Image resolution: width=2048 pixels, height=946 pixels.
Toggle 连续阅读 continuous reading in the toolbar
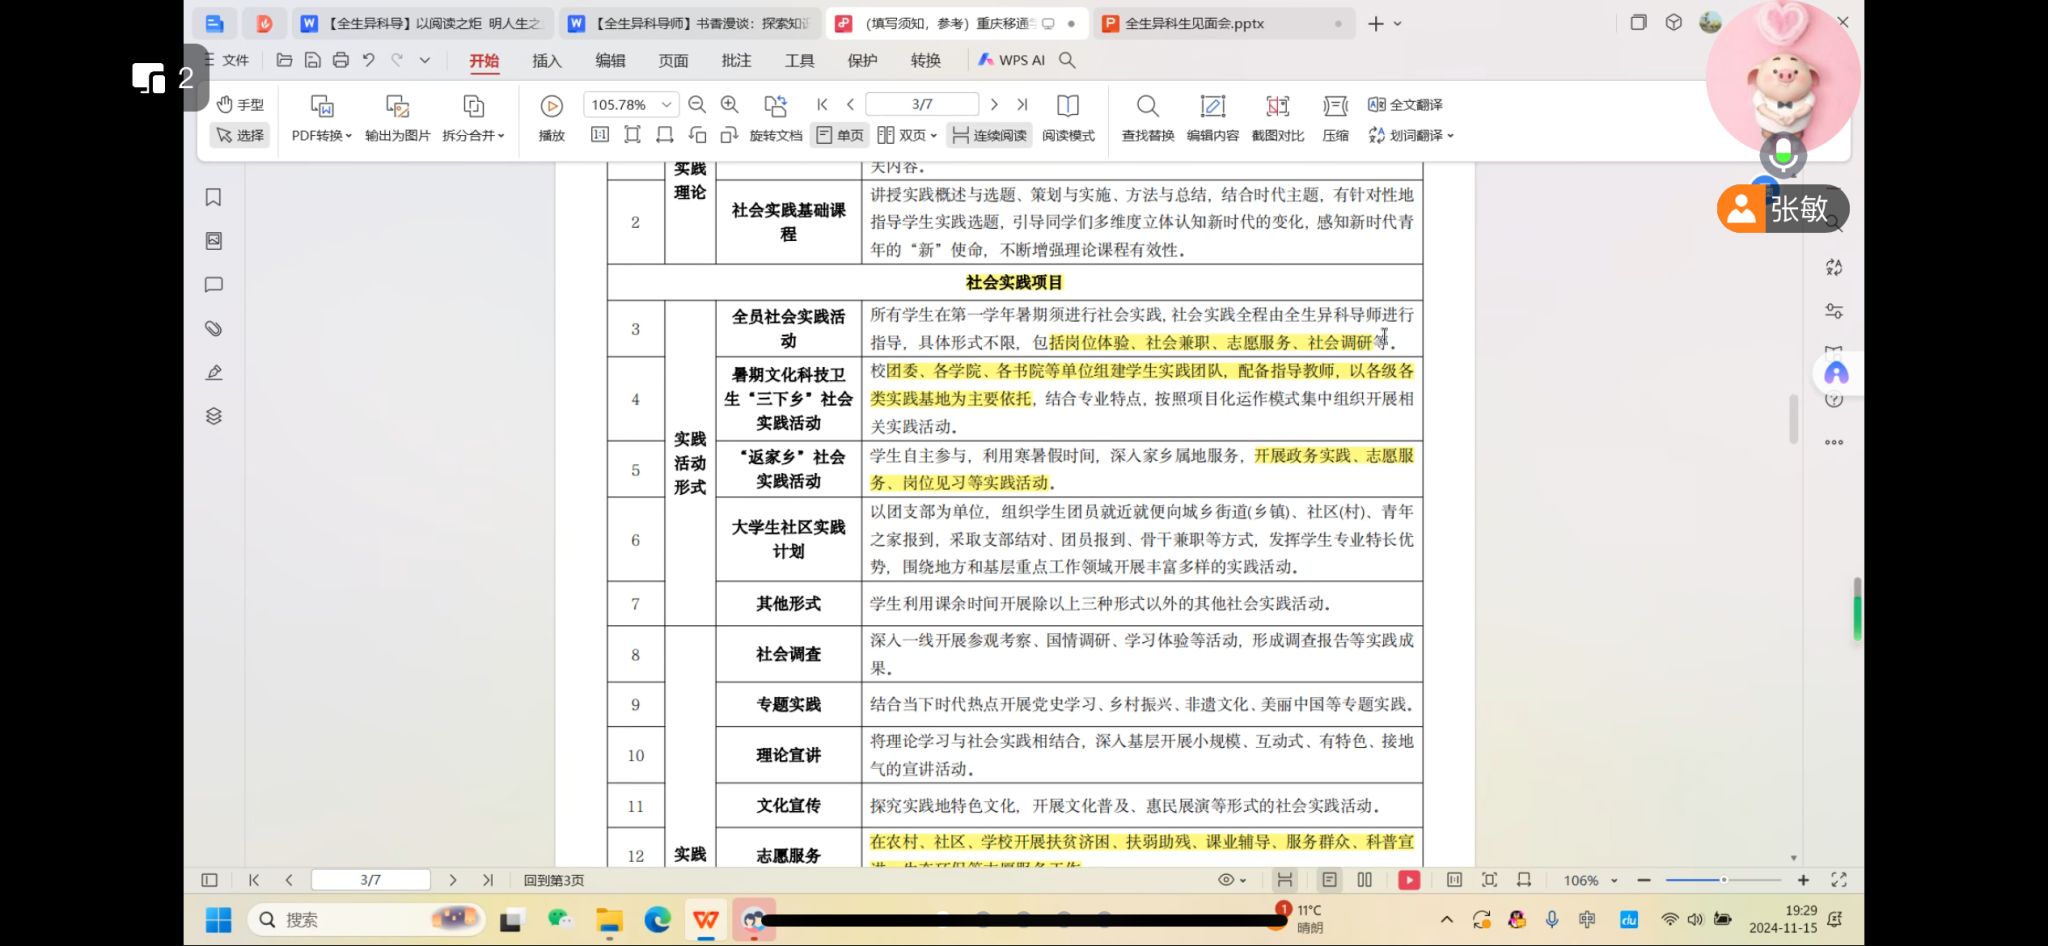pyautogui.click(x=989, y=135)
